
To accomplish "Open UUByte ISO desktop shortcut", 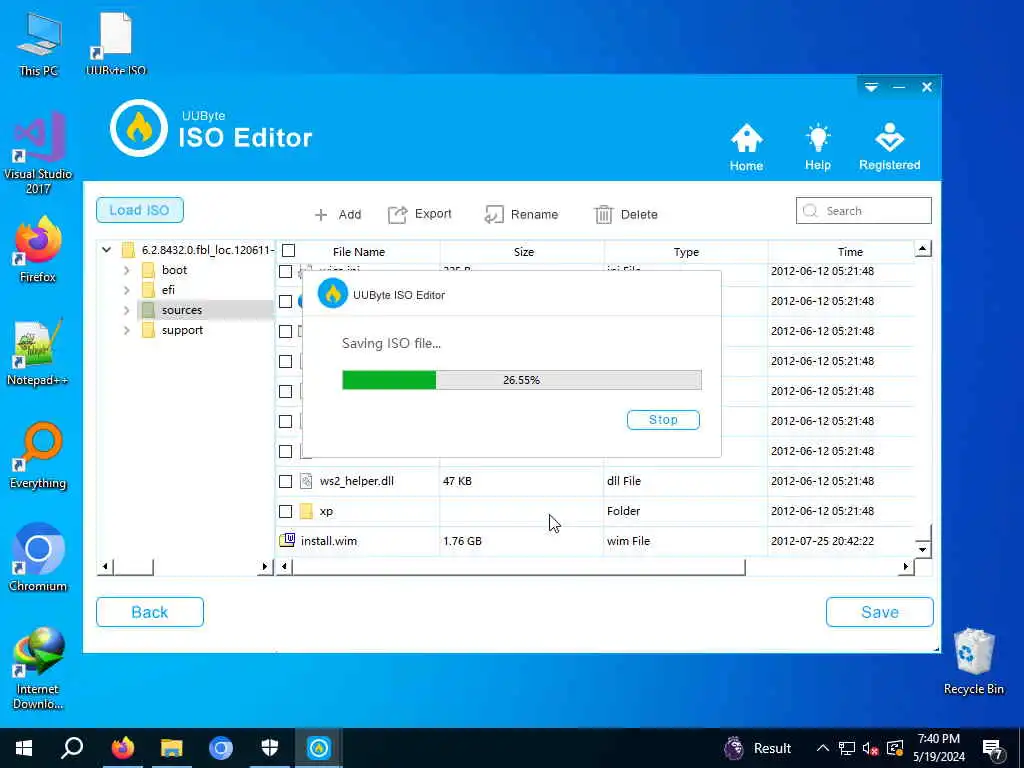I will point(116,44).
